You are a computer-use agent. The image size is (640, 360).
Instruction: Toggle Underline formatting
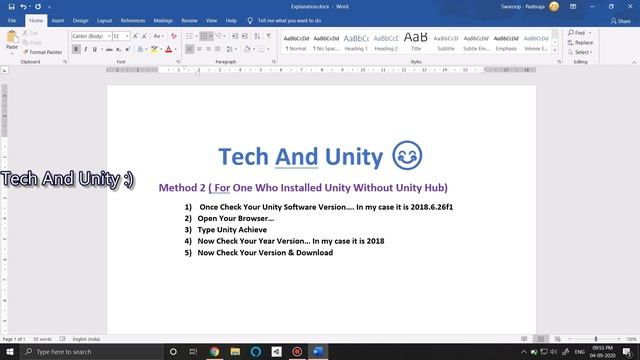click(95, 49)
